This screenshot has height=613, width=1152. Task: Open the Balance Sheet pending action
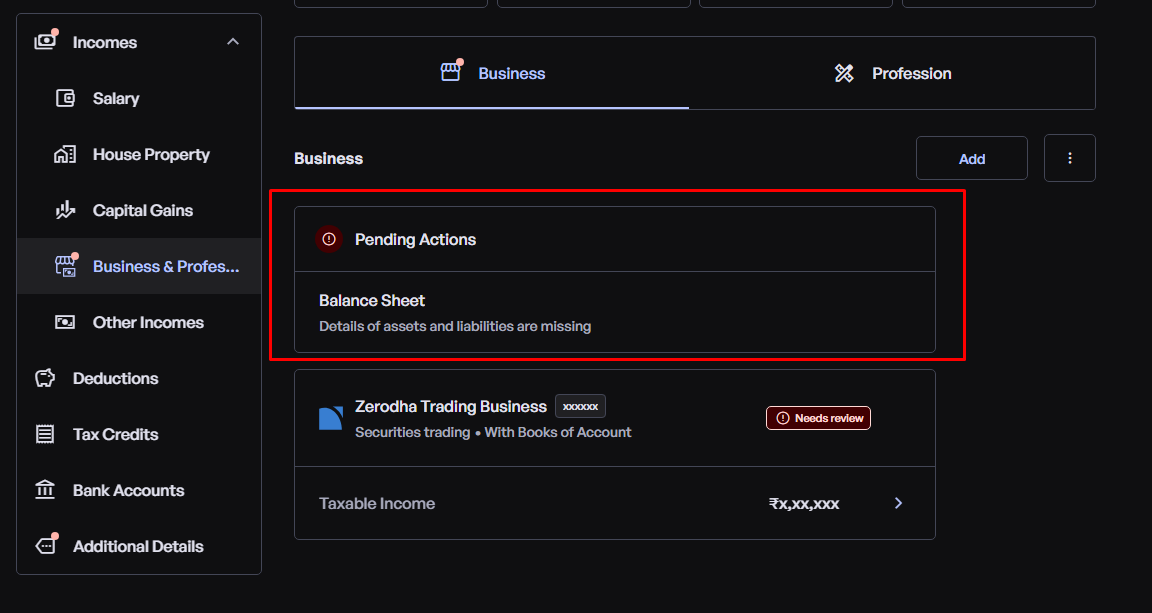(x=615, y=312)
